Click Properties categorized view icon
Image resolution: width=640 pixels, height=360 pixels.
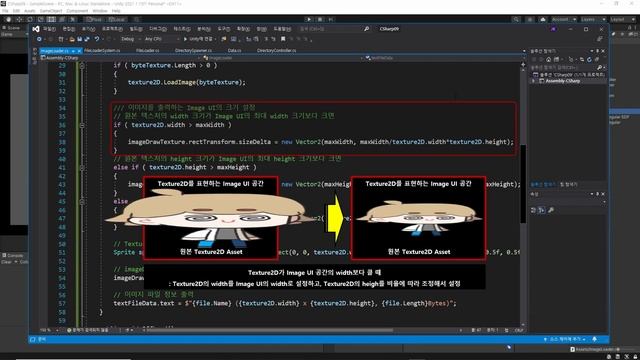click(533, 210)
